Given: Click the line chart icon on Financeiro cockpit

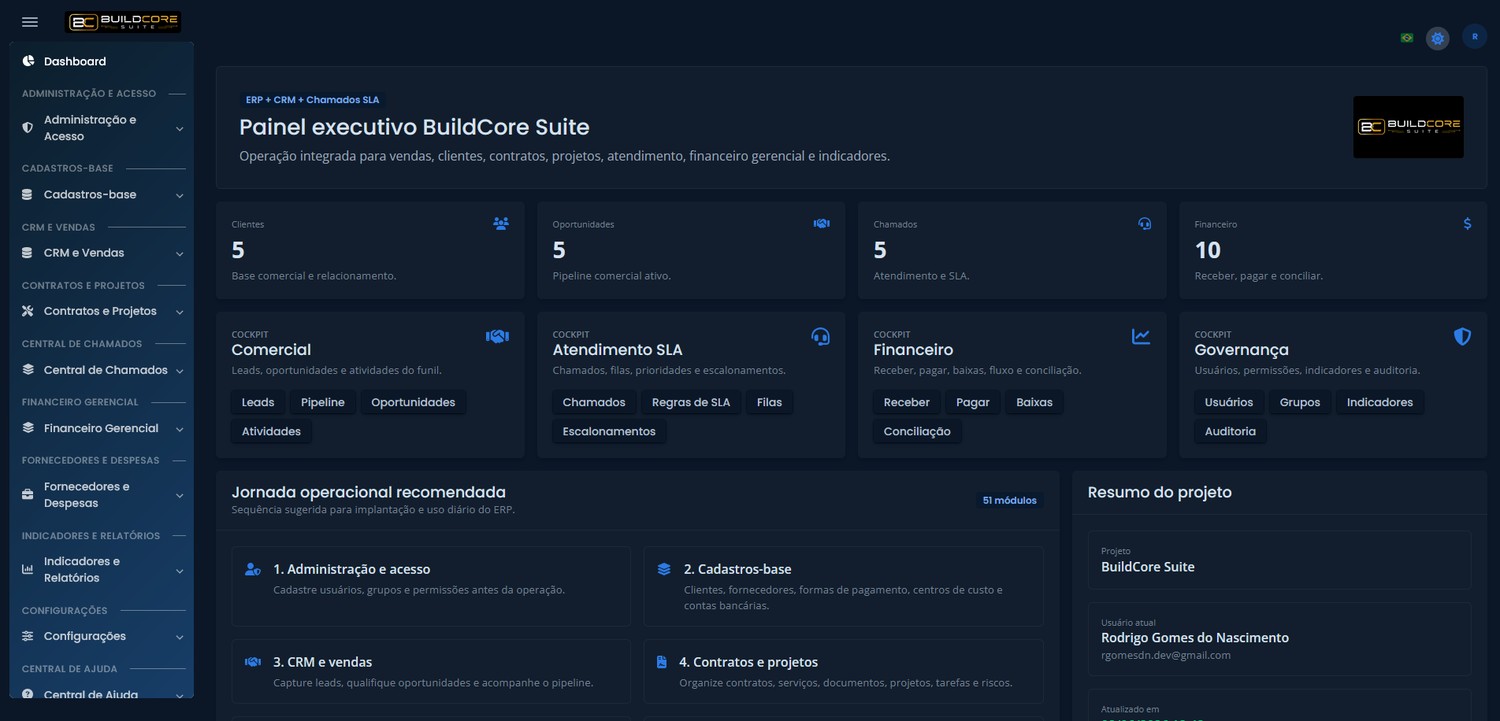Looking at the screenshot, I should 1141,337.
